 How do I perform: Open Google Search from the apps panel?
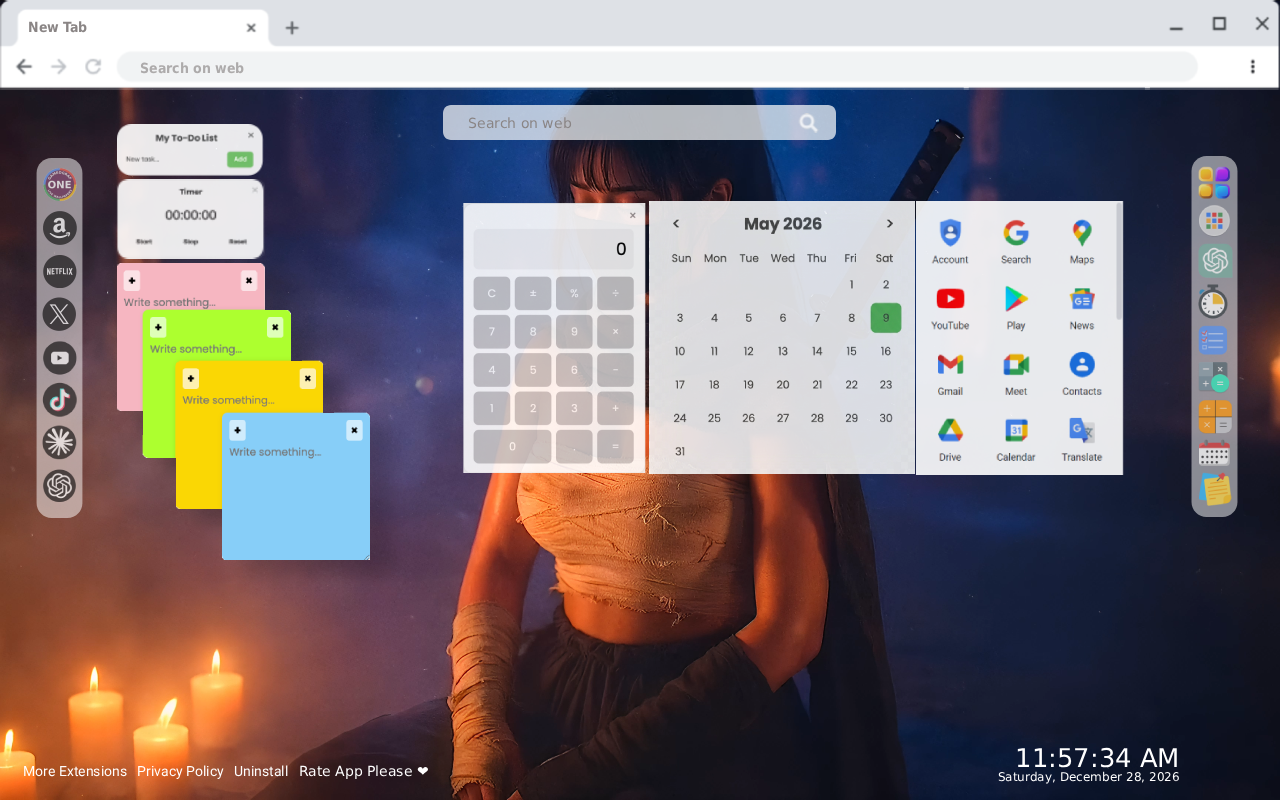coord(1016,242)
